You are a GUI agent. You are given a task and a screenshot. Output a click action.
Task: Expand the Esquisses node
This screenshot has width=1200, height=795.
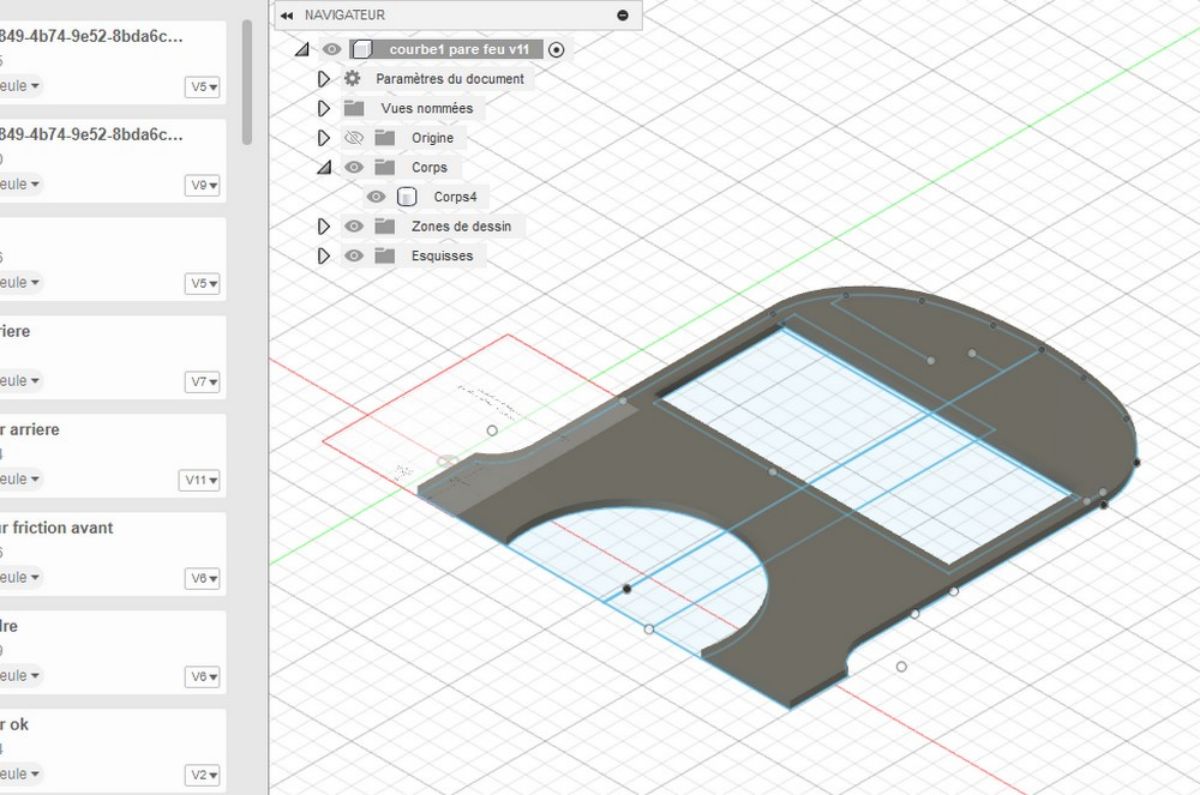[x=323, y=256]
